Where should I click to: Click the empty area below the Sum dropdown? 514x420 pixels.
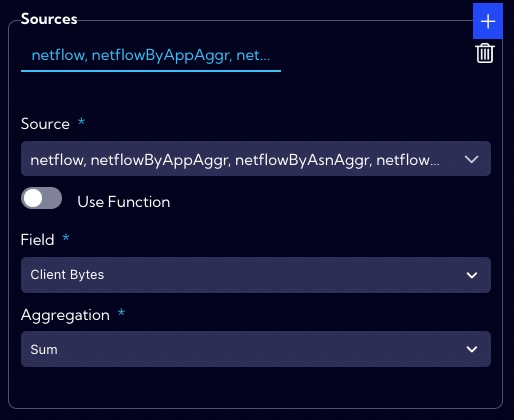(256, 387)
